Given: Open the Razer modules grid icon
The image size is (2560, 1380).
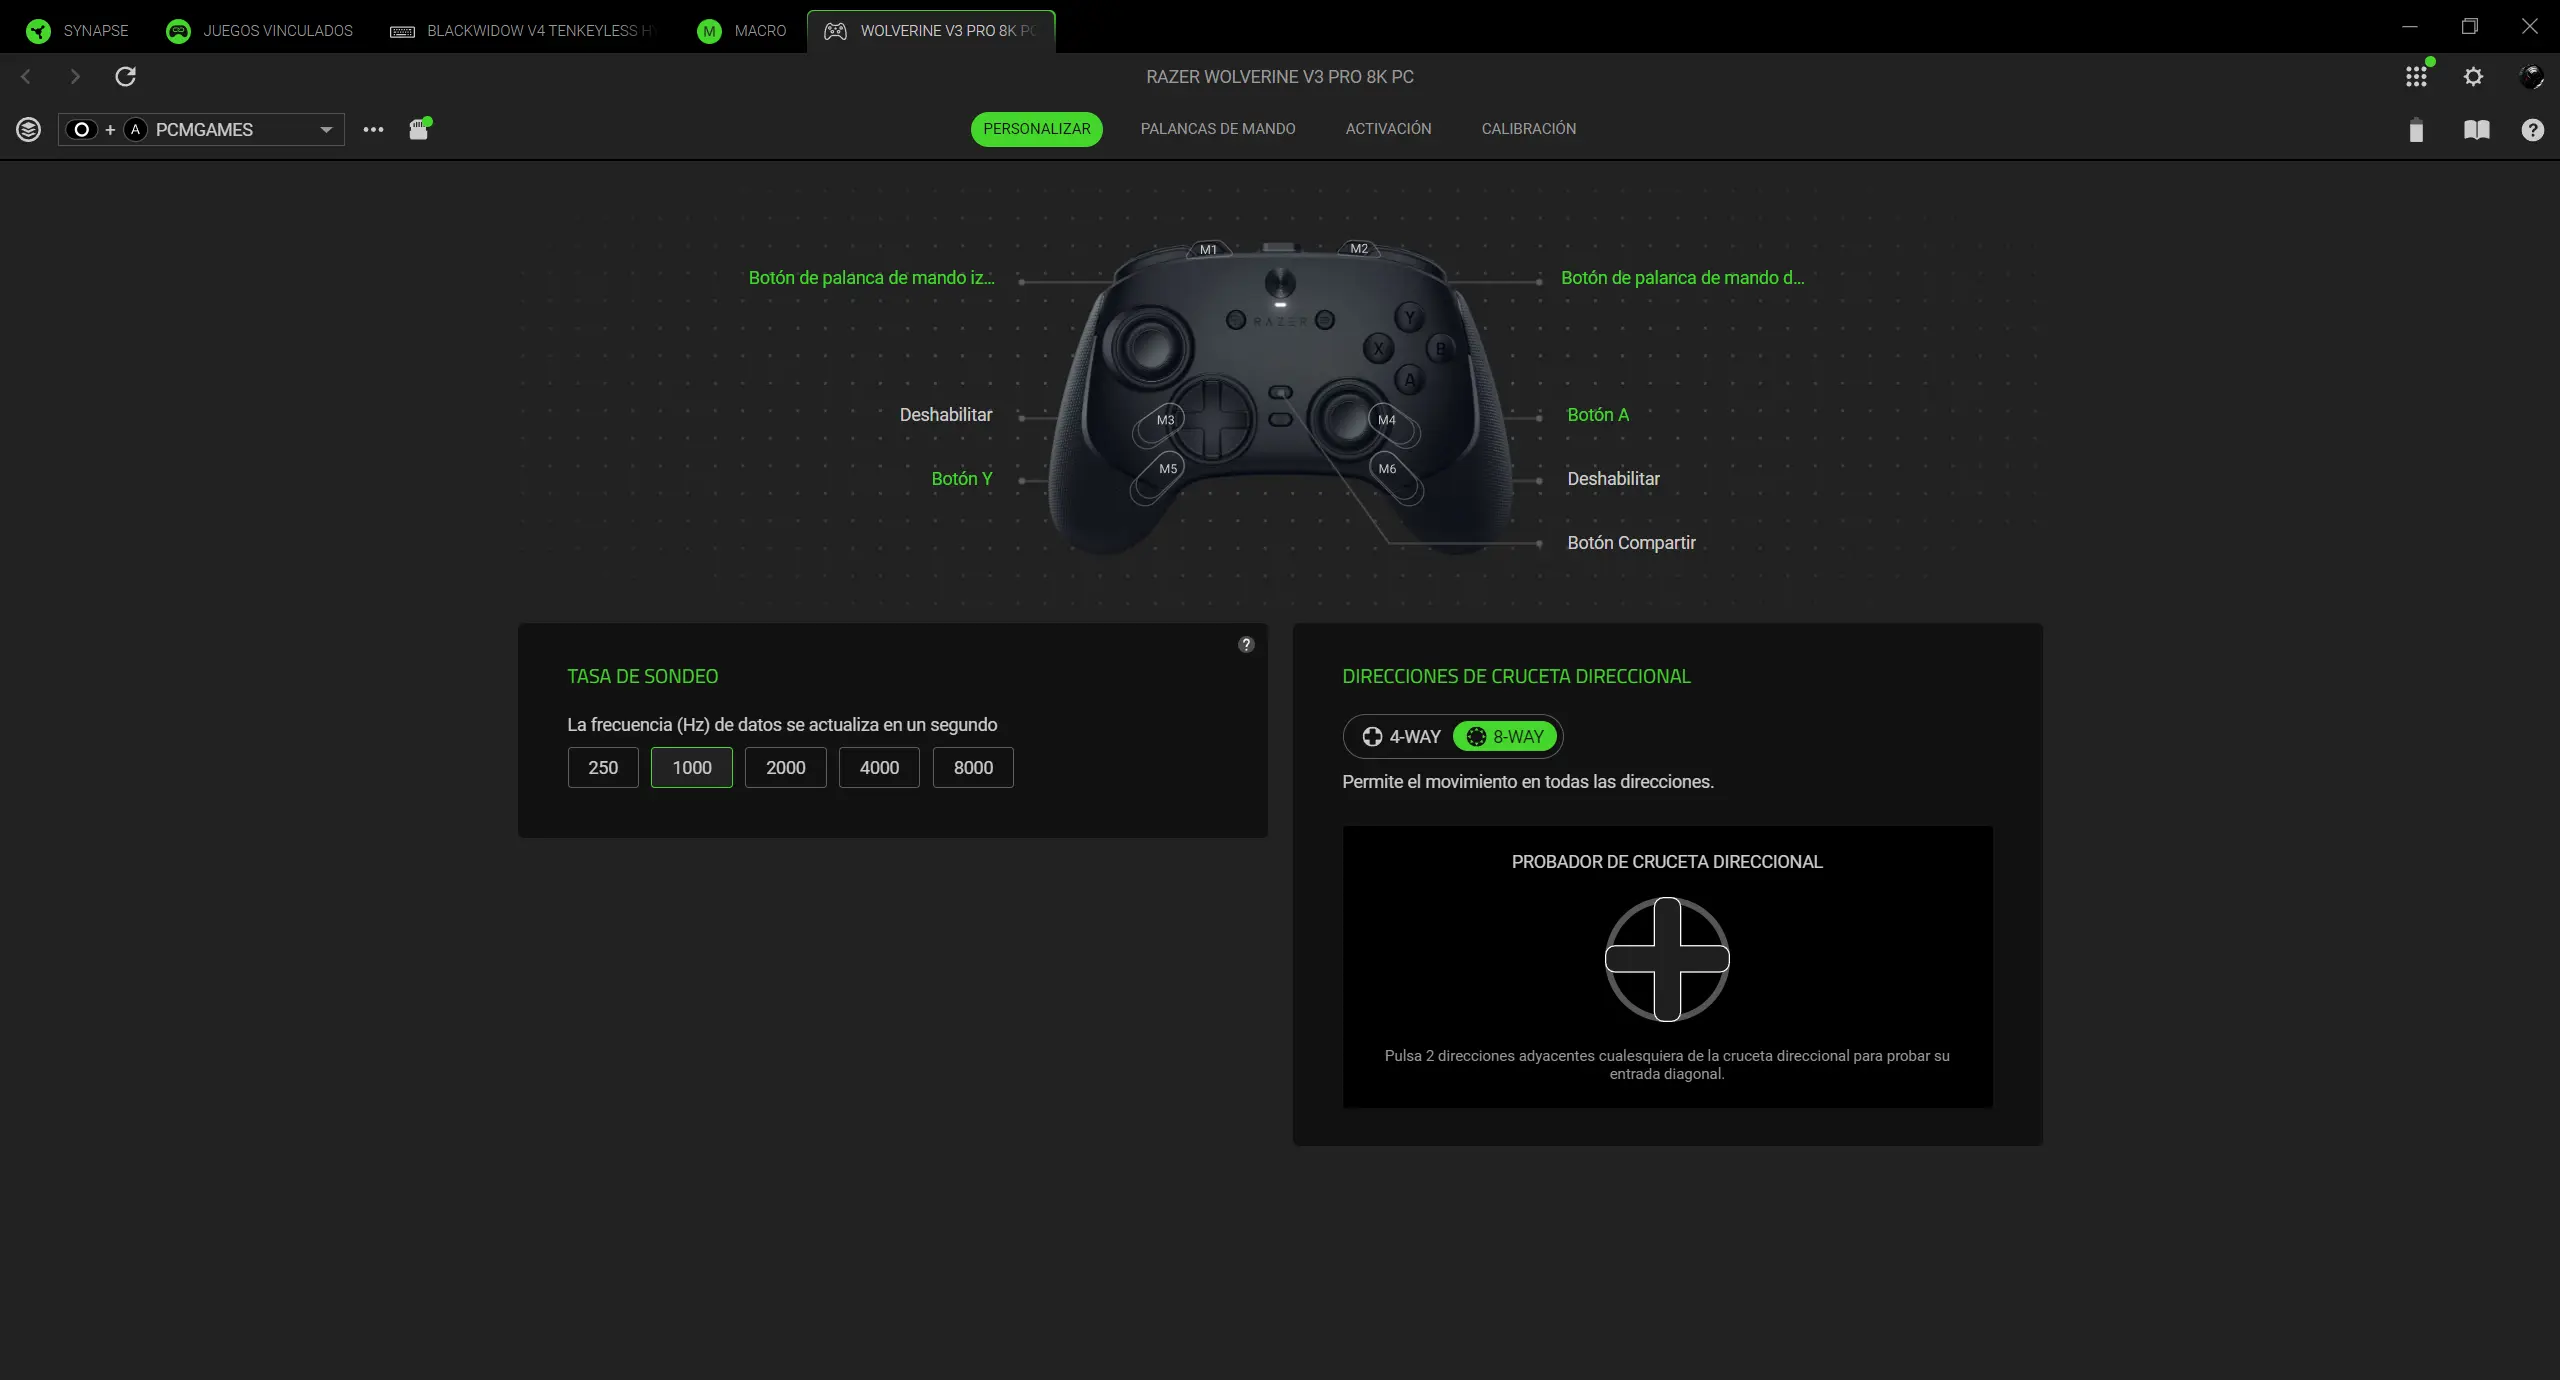Looking at the screenshot, I should point(2416,76).
